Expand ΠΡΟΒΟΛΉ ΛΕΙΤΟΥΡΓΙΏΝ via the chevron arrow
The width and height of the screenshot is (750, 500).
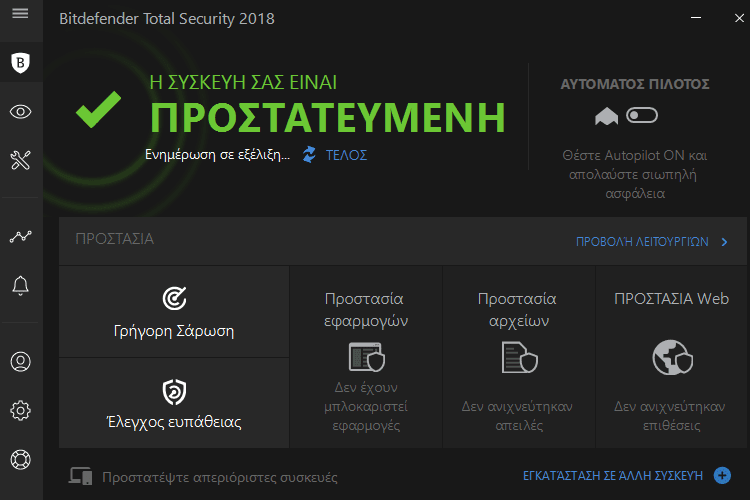tap(725, 242)
